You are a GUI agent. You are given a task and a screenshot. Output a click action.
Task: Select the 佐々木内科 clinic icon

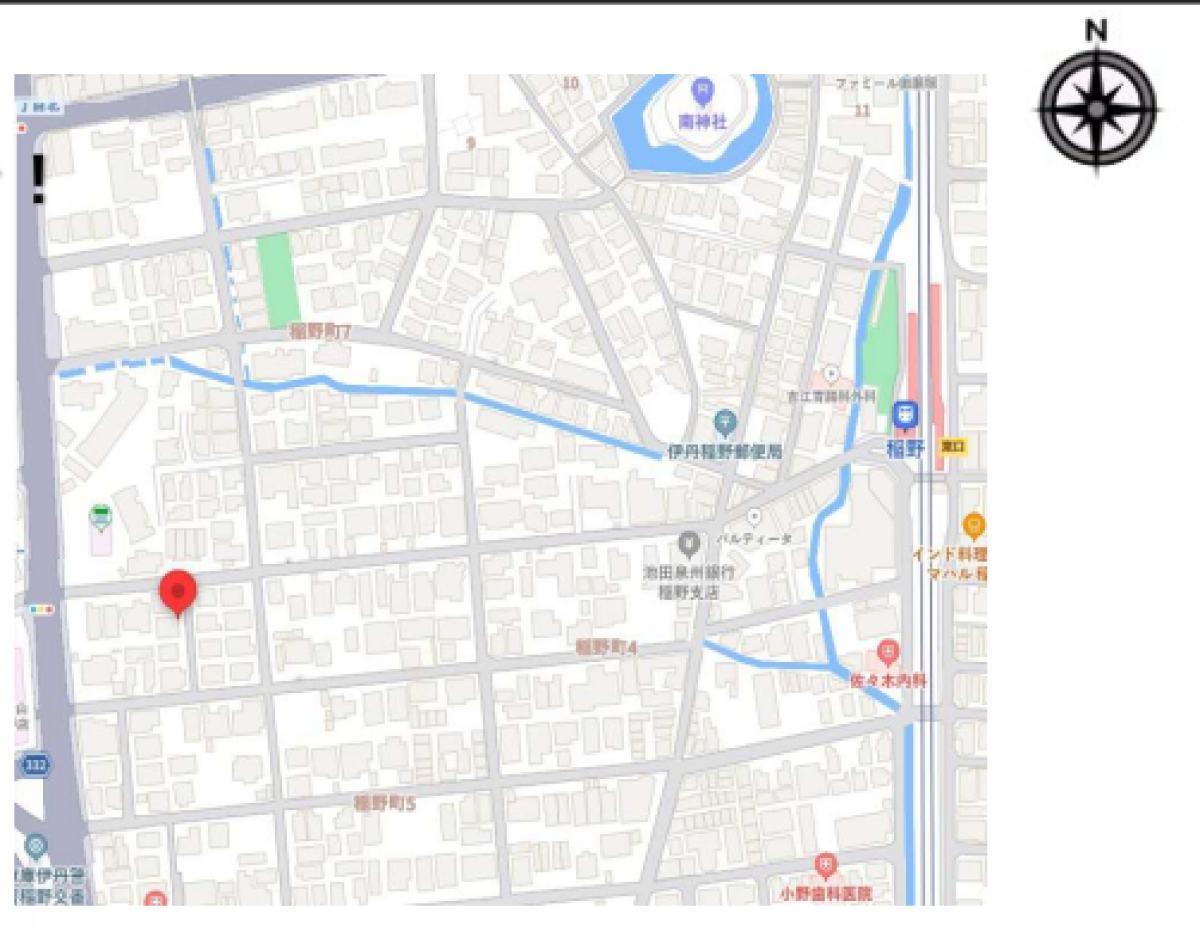[888, 653]
